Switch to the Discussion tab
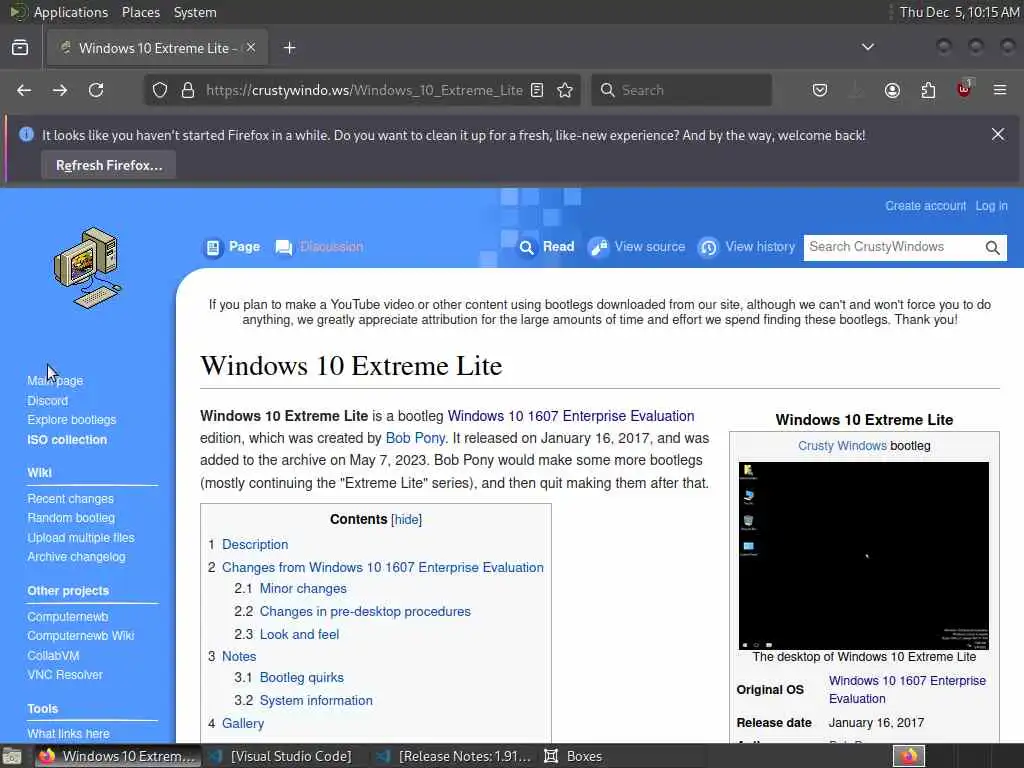Viewport: 1024px width, 768px height. coord(319,247)
